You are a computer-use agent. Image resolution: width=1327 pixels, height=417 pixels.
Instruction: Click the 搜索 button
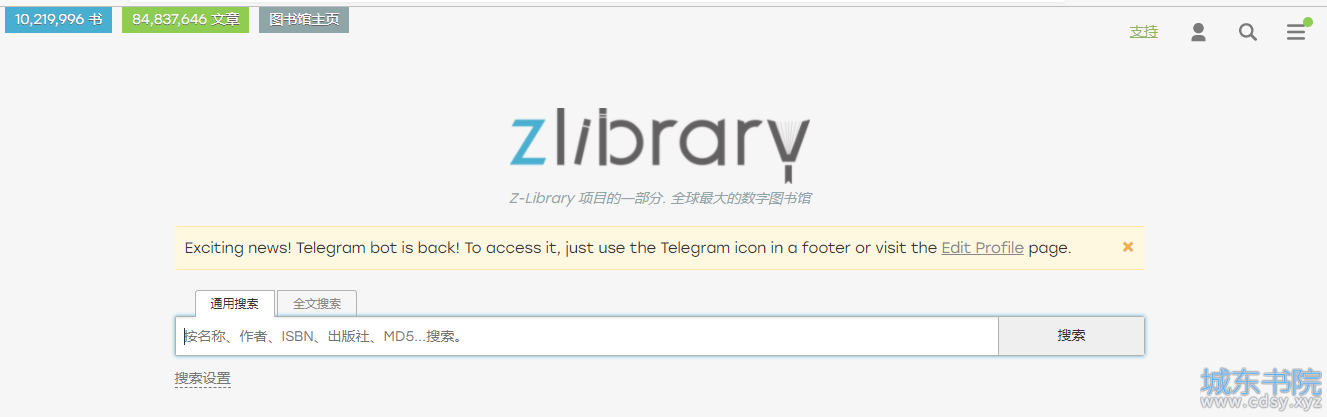1071,336
